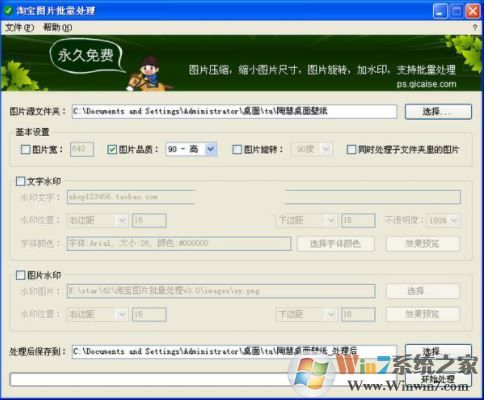Enable the 图片旋转 checkbox

point(237,149)
